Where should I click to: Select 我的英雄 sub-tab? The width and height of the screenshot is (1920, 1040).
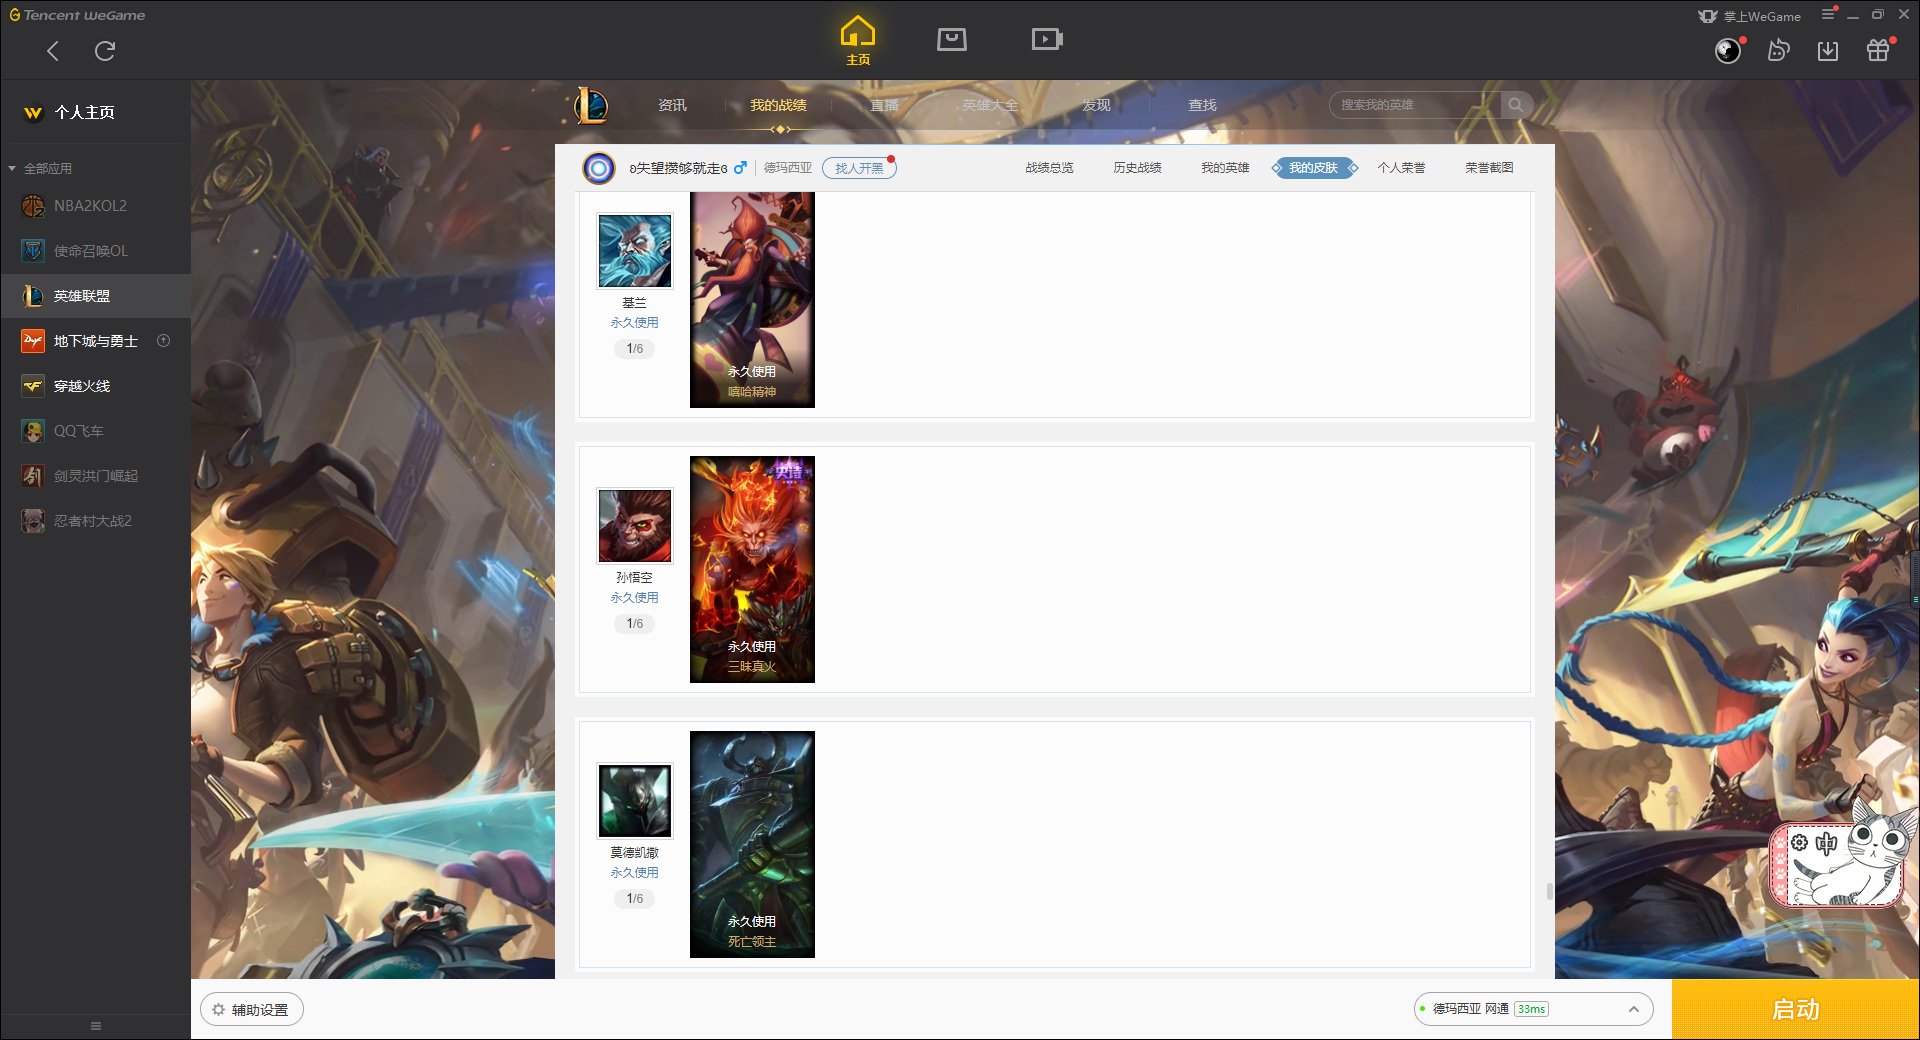point(1225,168)
